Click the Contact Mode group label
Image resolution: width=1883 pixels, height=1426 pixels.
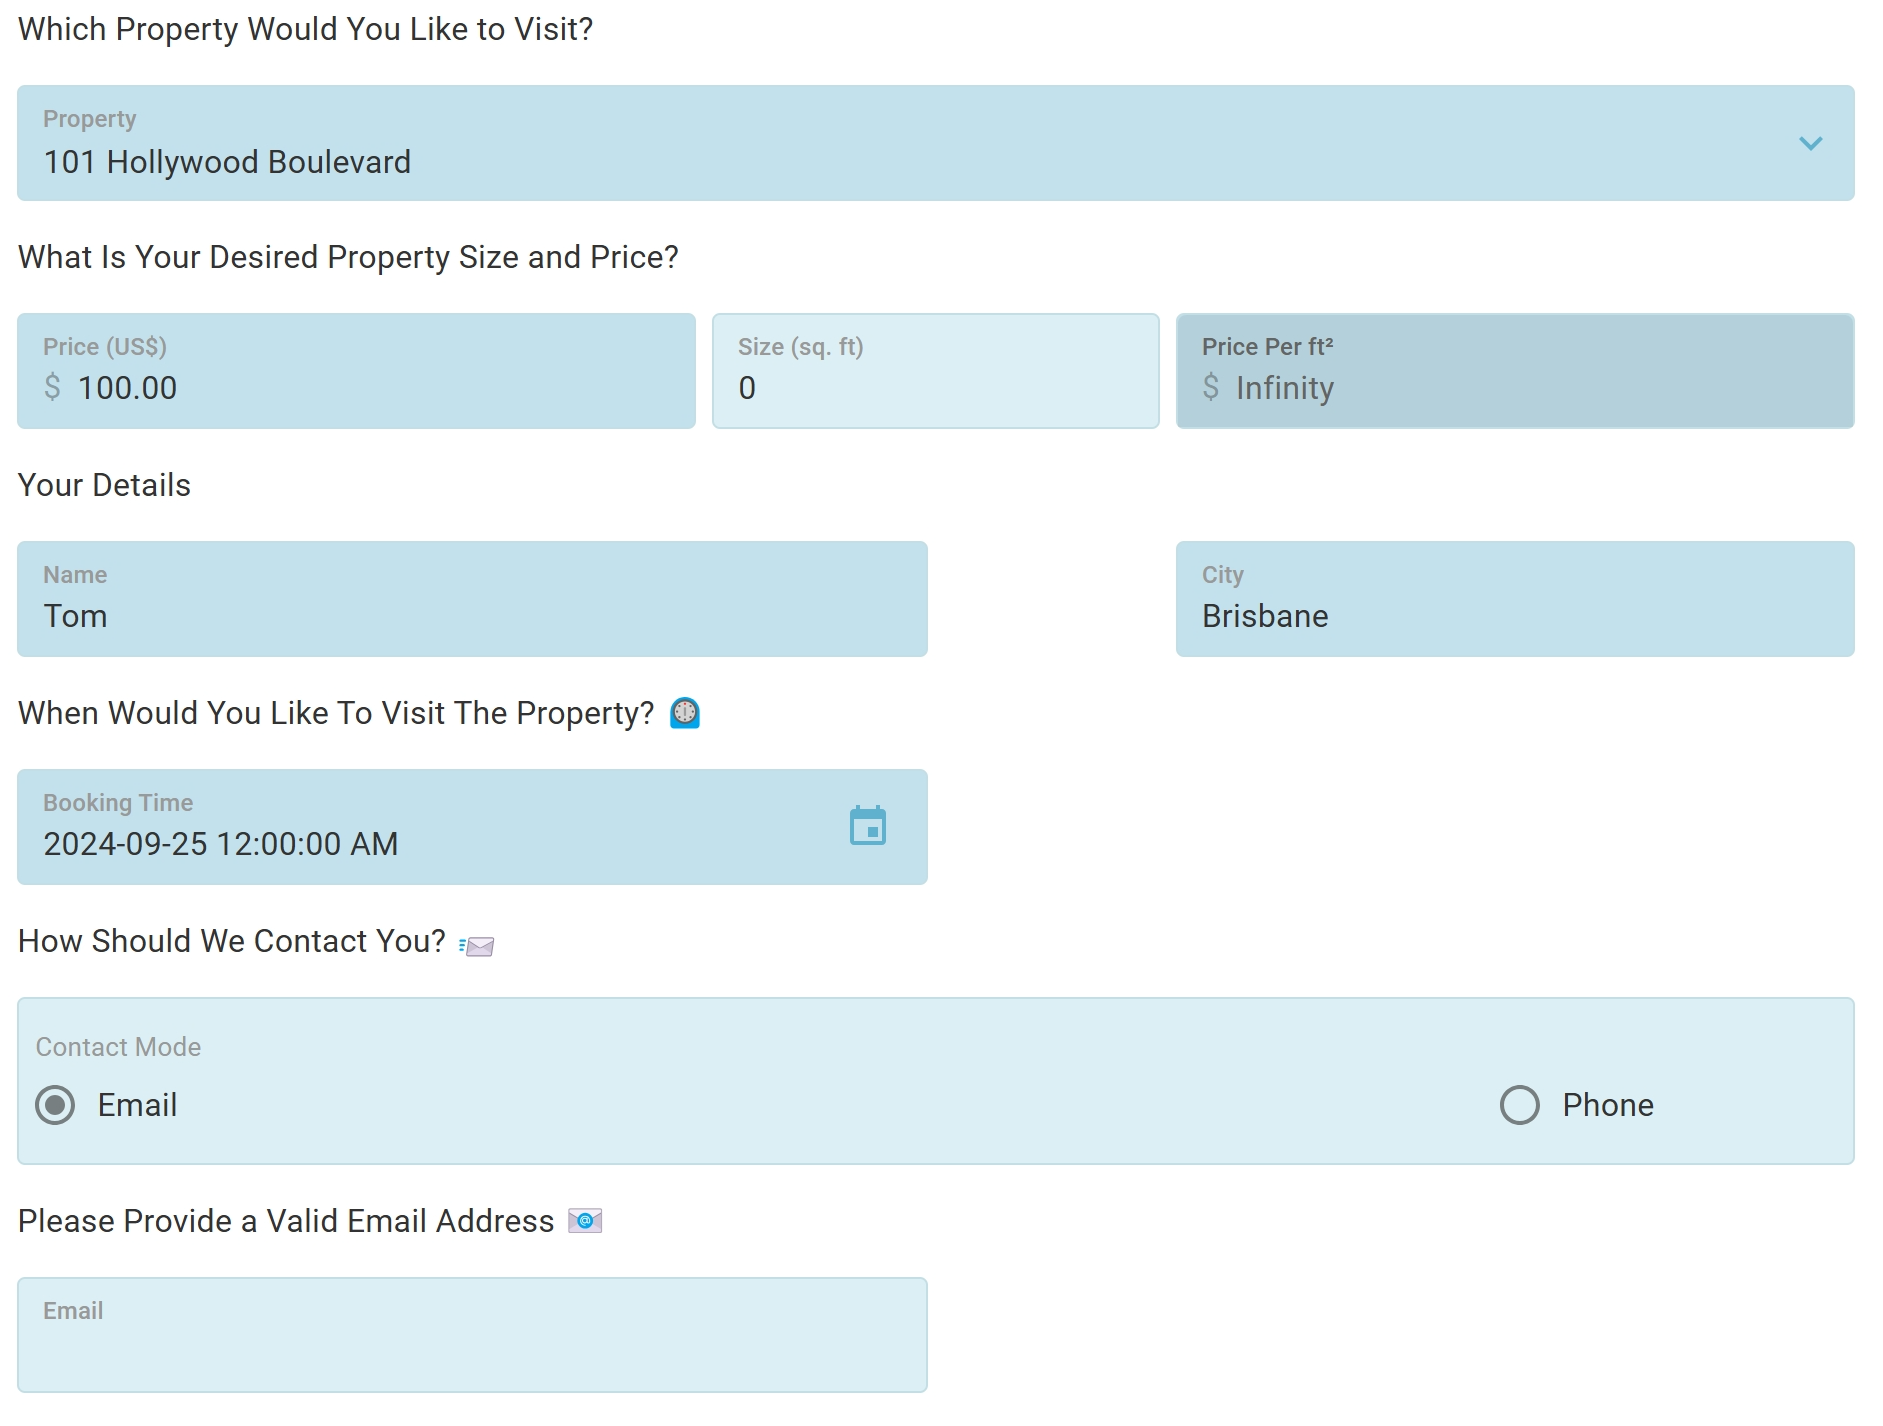click(118, 1047)
